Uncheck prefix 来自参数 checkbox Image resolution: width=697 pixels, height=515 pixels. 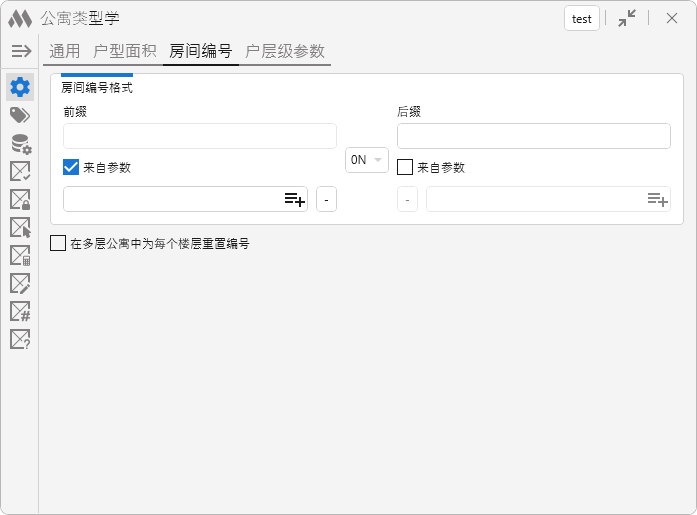coord(71,167)
